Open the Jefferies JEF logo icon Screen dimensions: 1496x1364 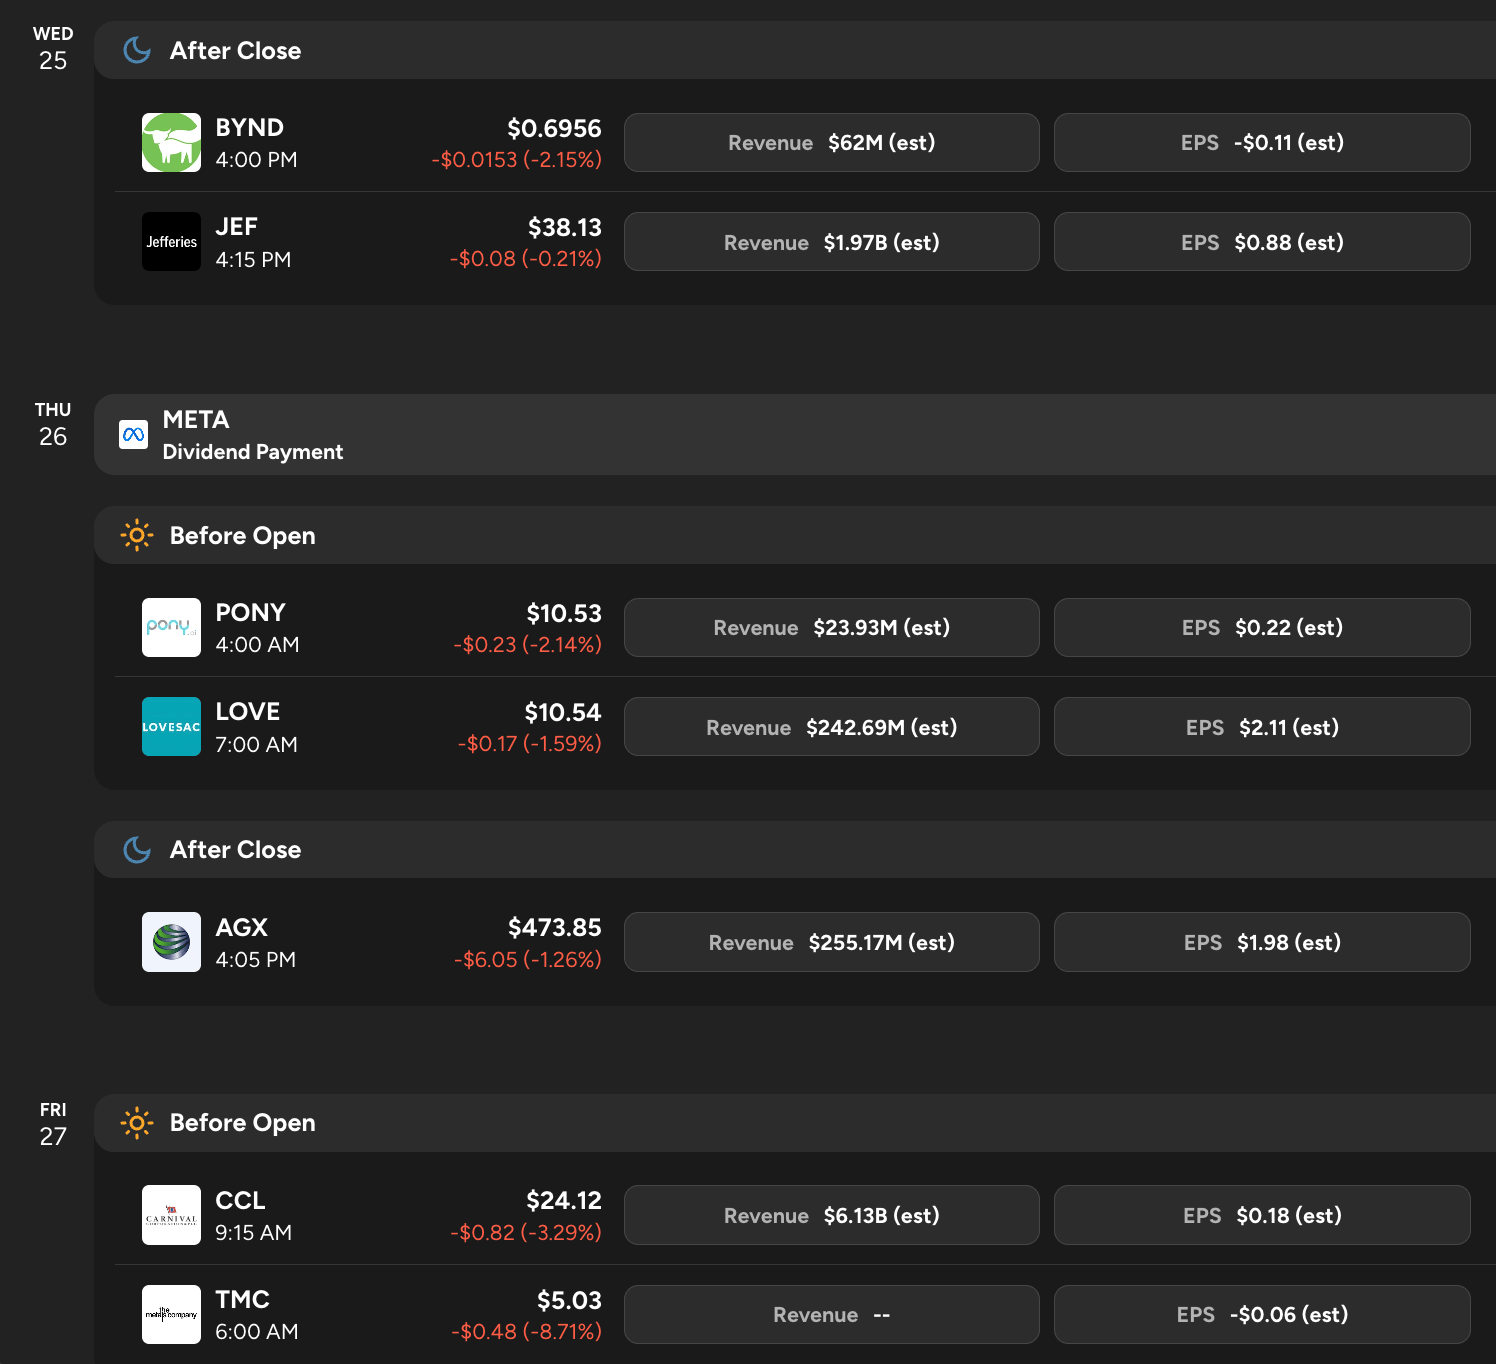[x=171, y=242]
